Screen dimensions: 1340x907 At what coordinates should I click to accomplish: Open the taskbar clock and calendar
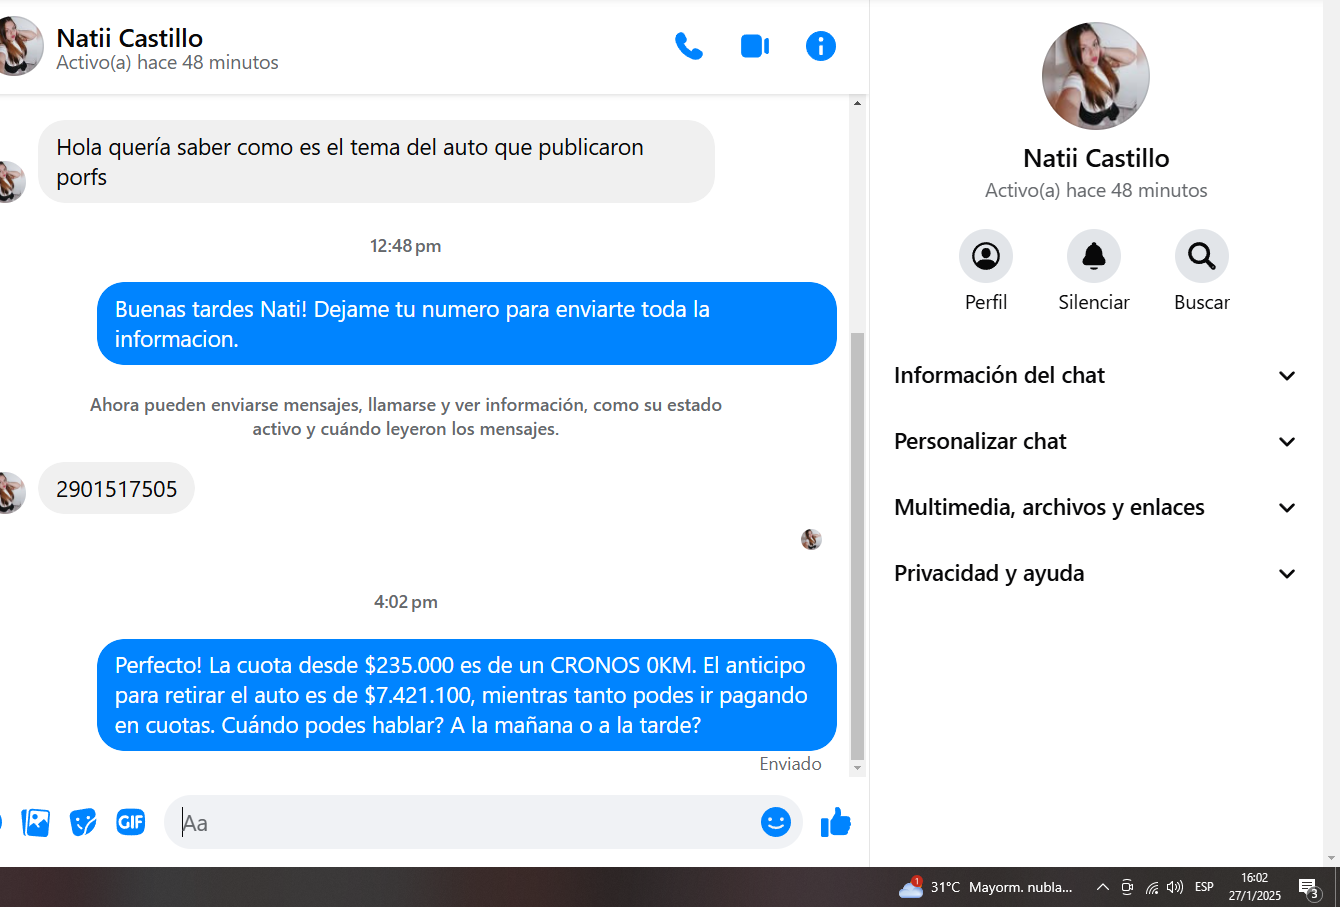click(x=1254, y=887)
